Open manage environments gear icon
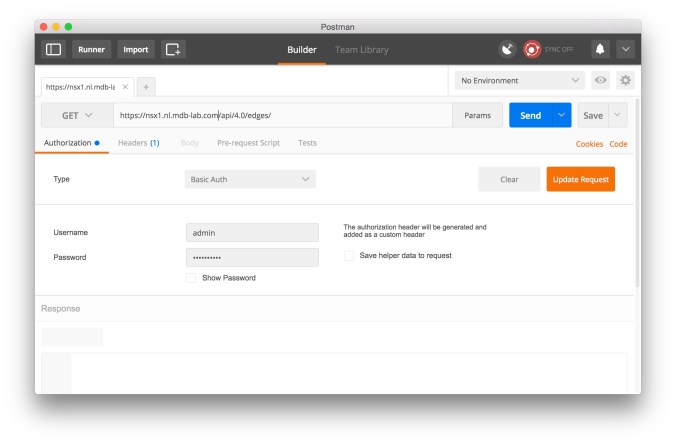Image resolution: width=676 pixels, height=444 pixels. pos(626,80)
